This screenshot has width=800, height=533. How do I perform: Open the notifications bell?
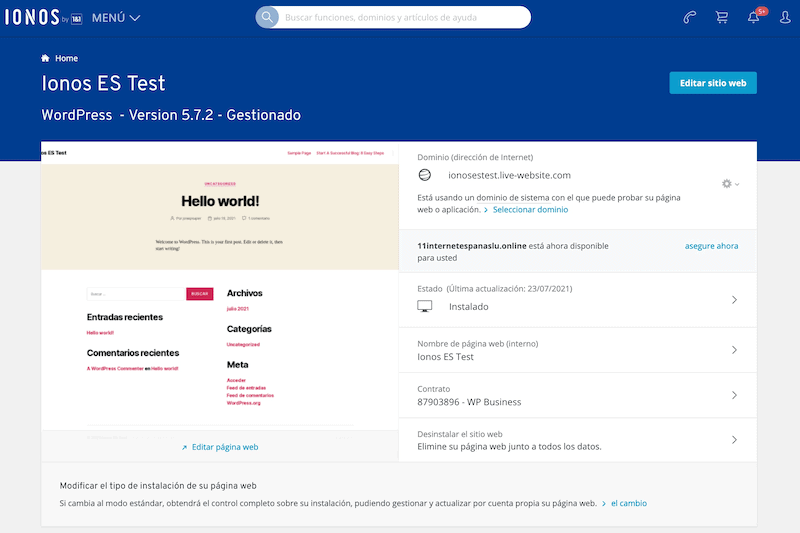(x=754, y=17)
